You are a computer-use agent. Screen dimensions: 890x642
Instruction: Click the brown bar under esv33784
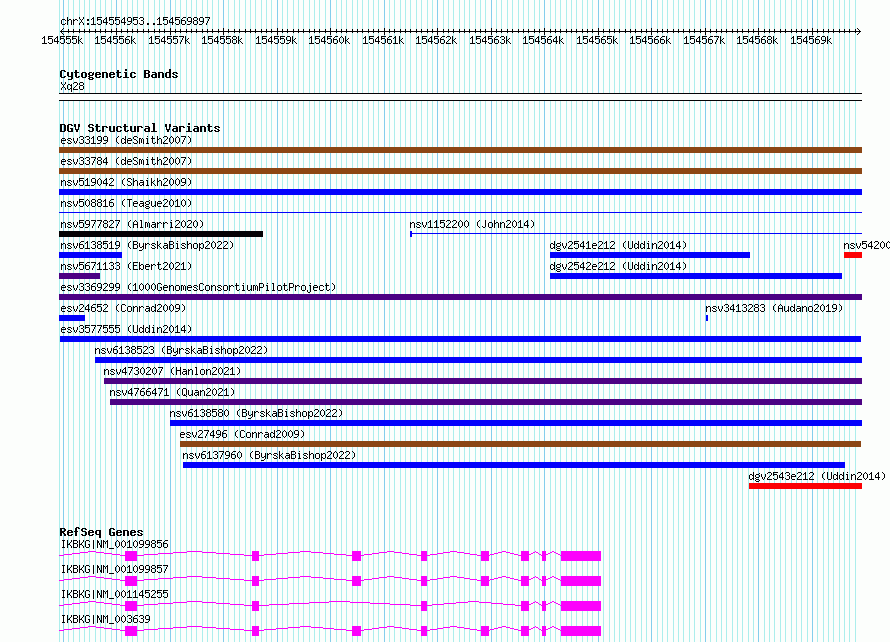coord(460,171)
